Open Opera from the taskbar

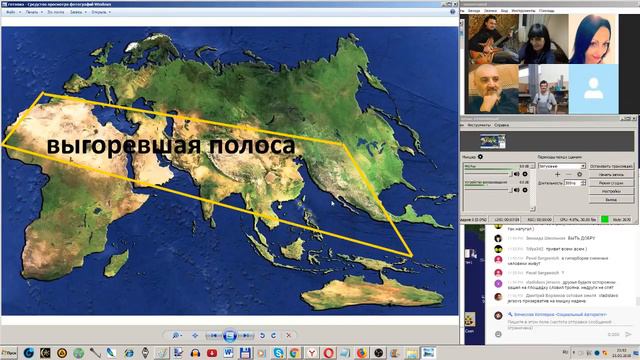click(329, 353)
